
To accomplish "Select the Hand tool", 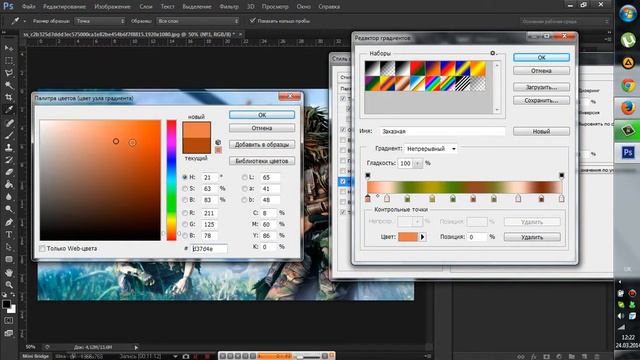I will pyautogui.click(x=9, y=272).
